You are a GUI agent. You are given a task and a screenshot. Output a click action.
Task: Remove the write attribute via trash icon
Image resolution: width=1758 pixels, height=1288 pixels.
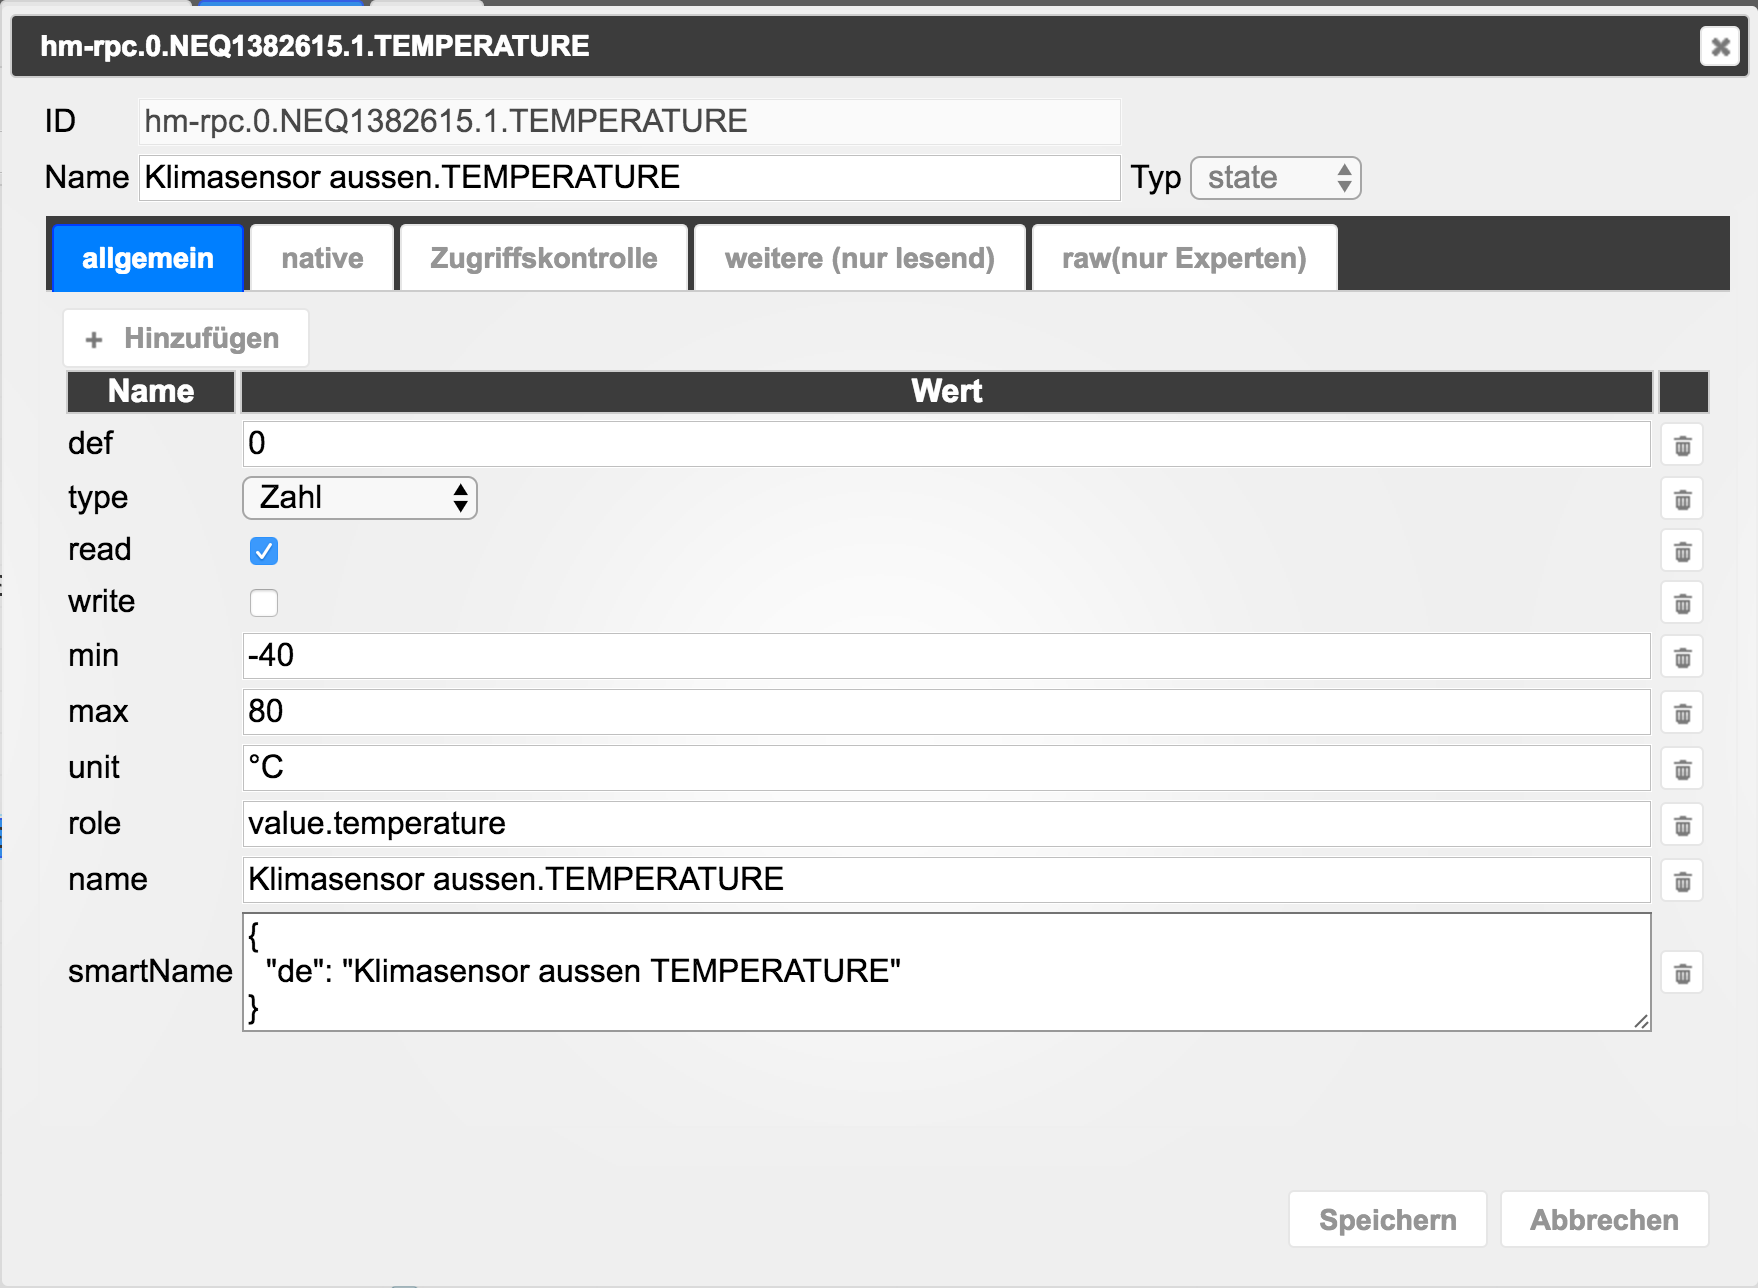pyautogui.click(x=1682, y=604)
